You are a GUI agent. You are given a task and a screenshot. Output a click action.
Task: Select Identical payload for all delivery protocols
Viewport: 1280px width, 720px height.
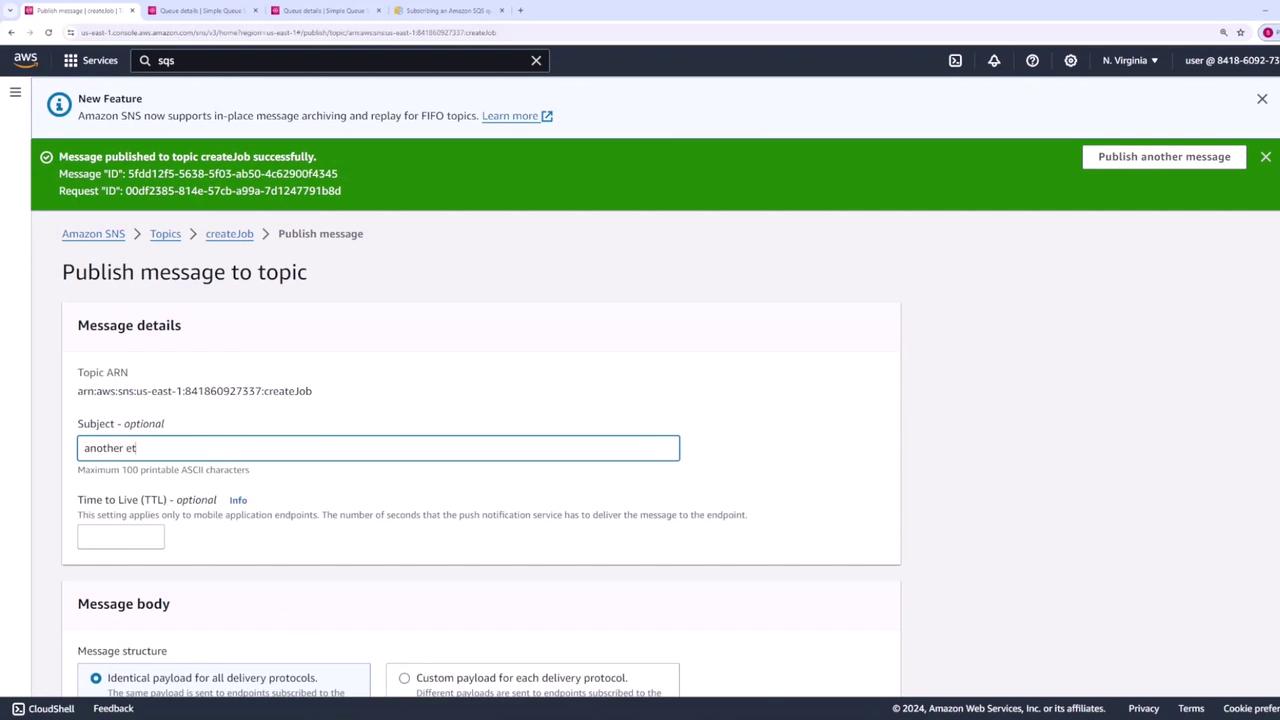click(96, 678)
